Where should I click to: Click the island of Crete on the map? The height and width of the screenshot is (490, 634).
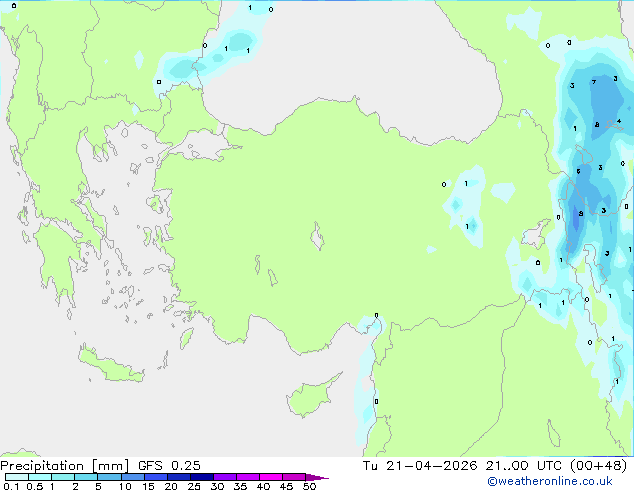[x=110, y=366]
